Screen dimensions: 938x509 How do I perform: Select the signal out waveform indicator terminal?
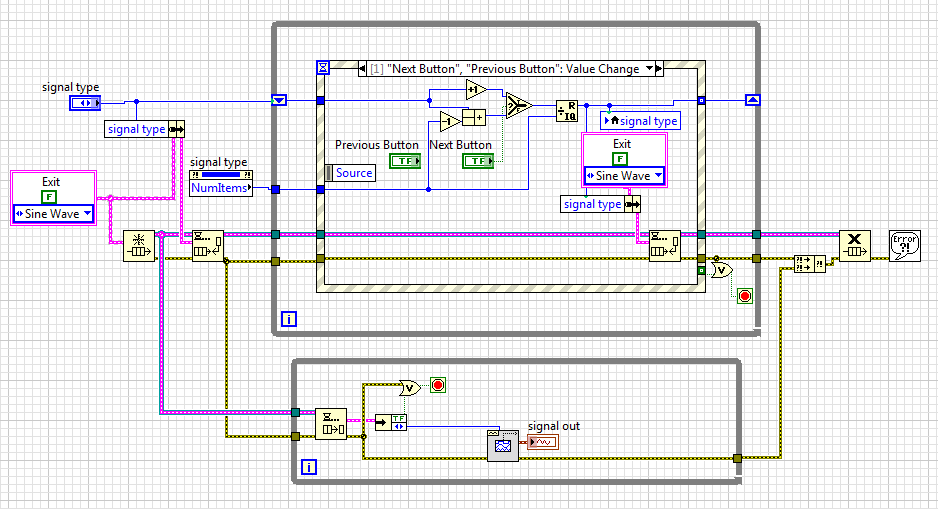pos(543,443)
